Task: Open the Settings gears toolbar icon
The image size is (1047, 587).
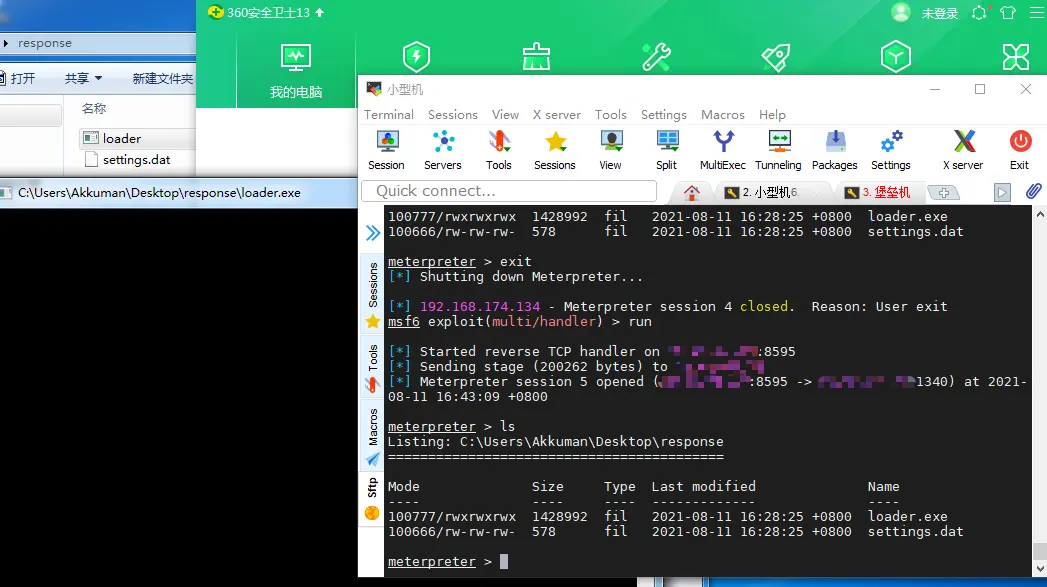Action: coord(891,150)
